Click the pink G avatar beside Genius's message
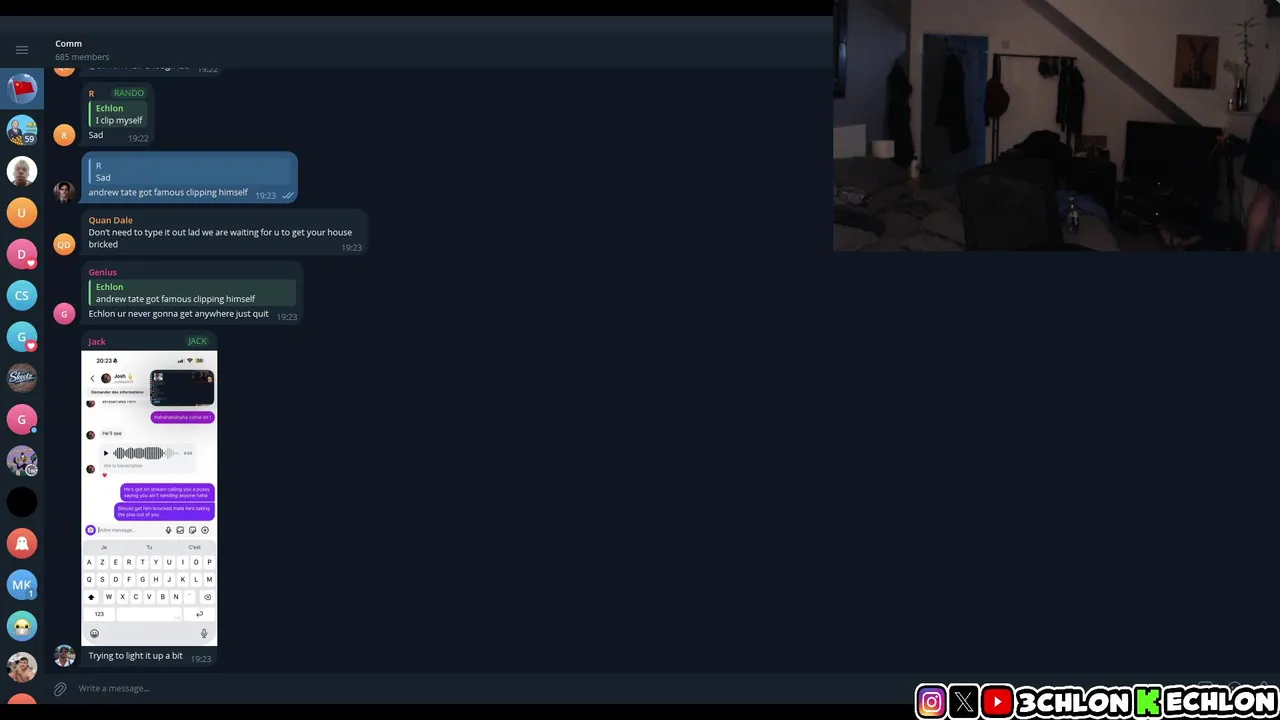1280x720 pixels. click(64, 314)
